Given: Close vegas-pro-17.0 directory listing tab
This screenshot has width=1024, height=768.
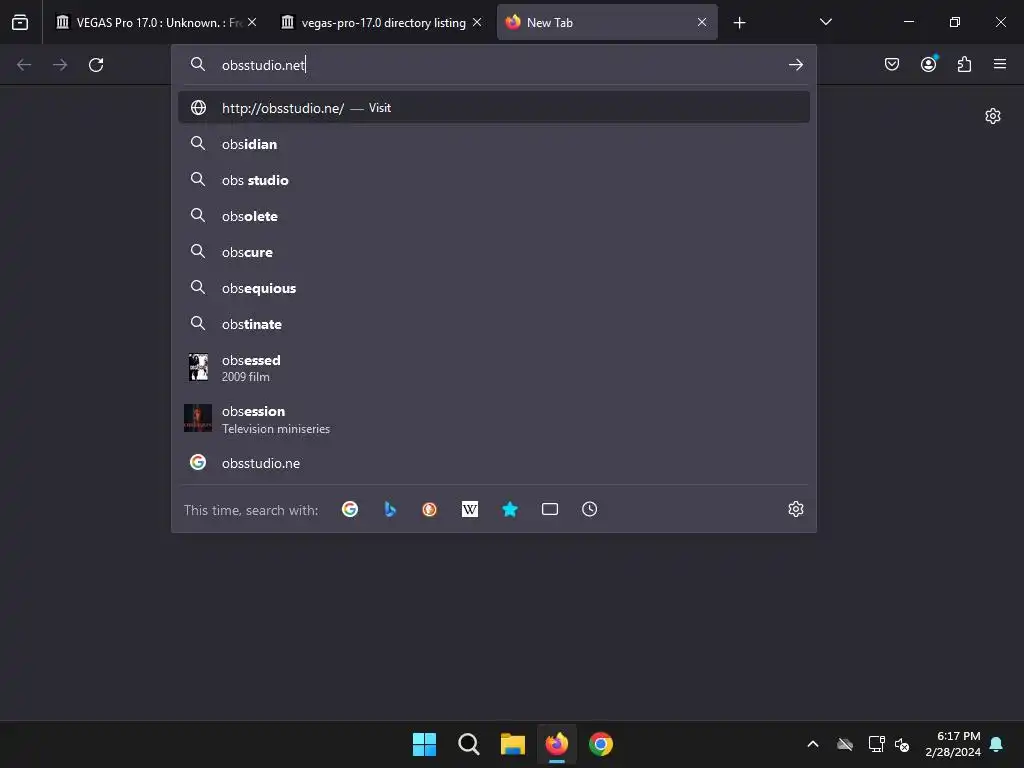Looking at the screenshot, I should click(x=477, y=22).
